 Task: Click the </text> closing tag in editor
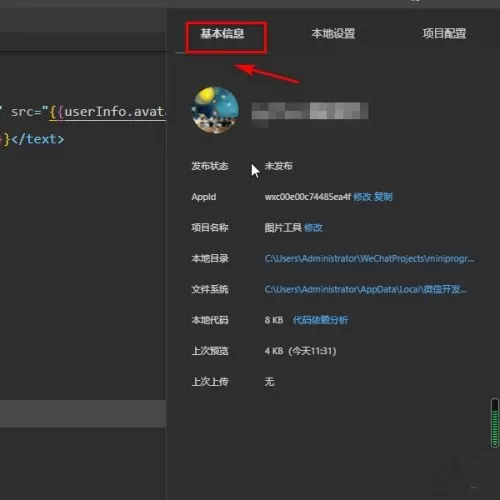pos(37,139)
